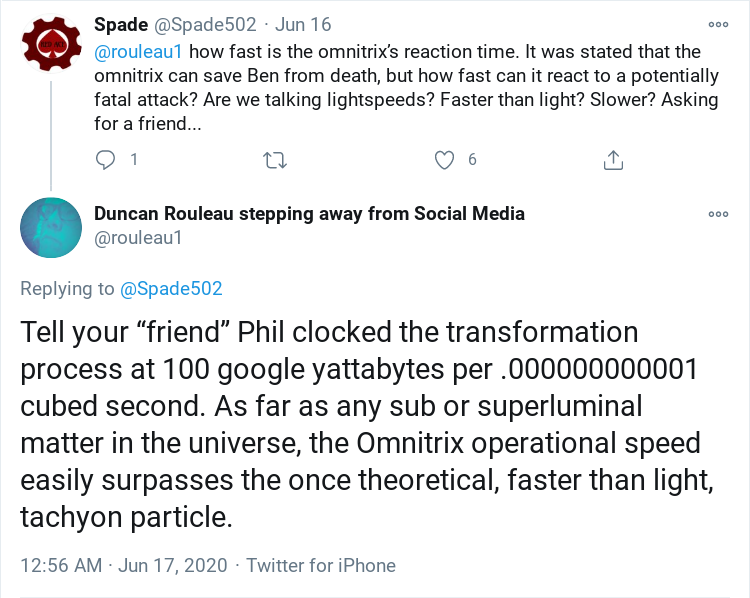The width and height of the screenshot is (750, 598).
Task: Click the @rouleau1 handle under Duncan's name
Action: [137, 238]
